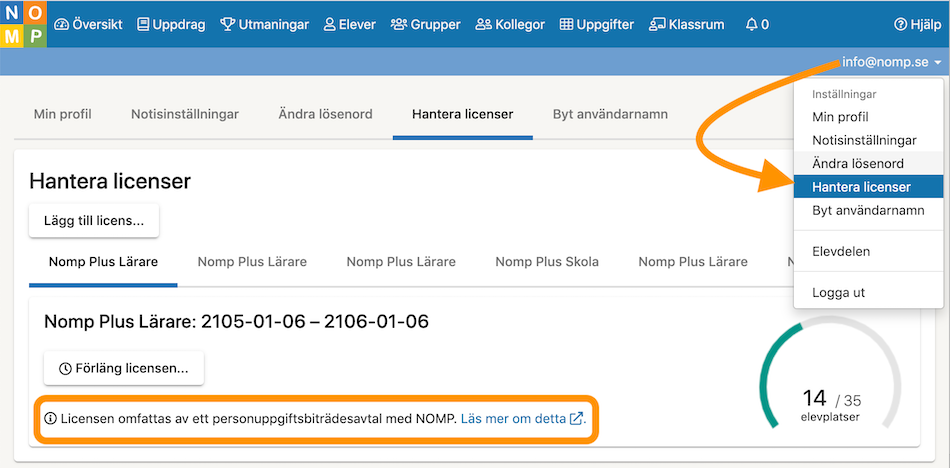
Task: Open Hjälp help menu
Action: pos(918,24)
